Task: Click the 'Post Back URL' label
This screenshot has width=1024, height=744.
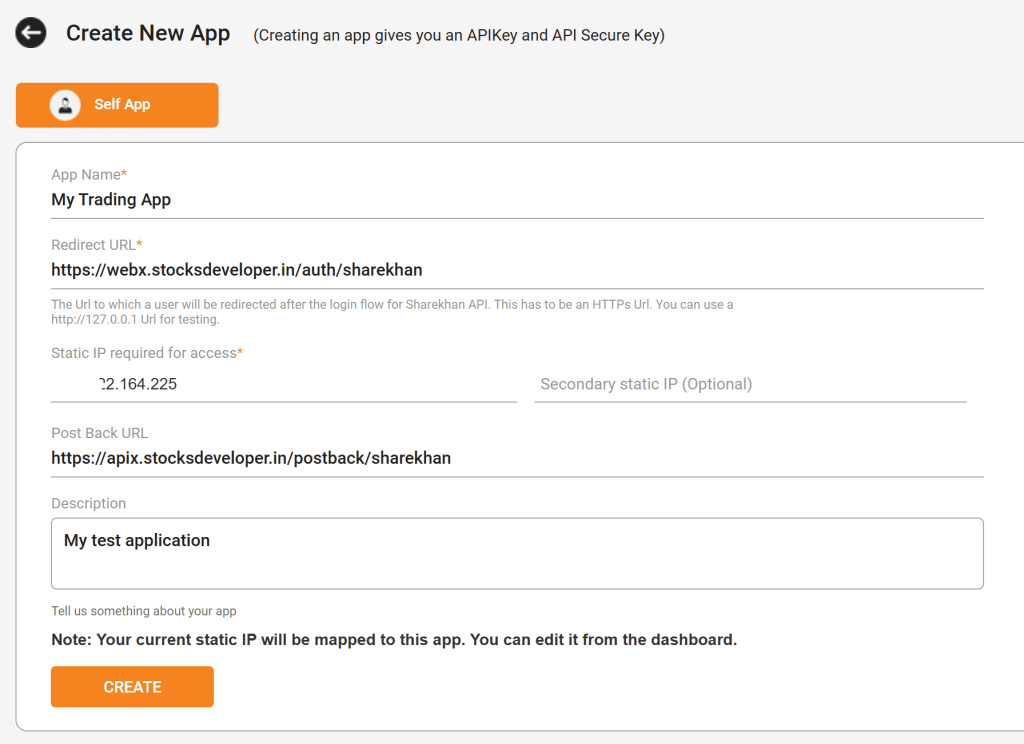Action: pos(100,433)
